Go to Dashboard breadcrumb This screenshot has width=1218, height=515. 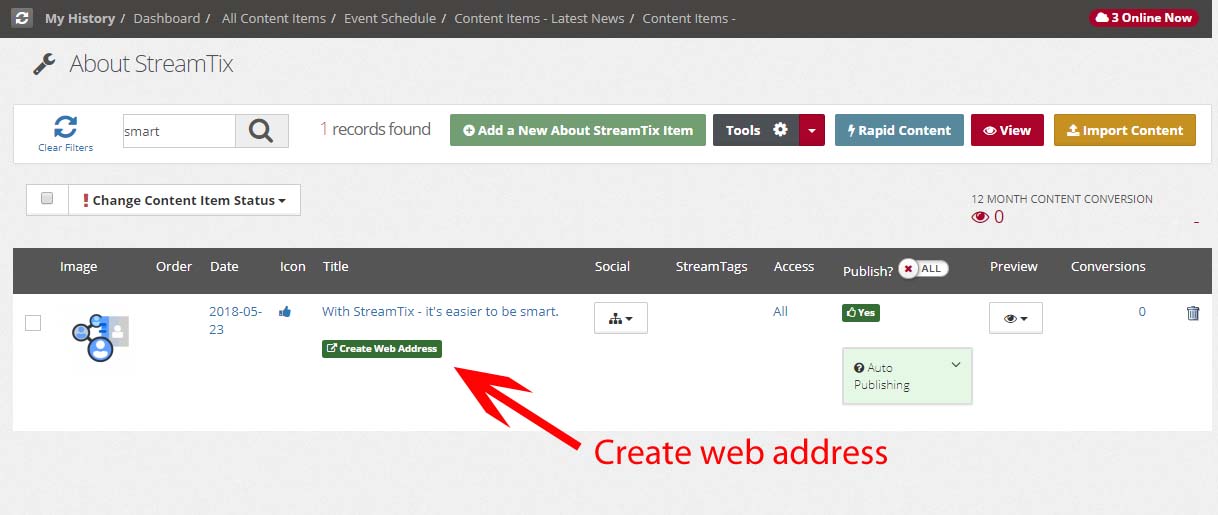point(166,18)
